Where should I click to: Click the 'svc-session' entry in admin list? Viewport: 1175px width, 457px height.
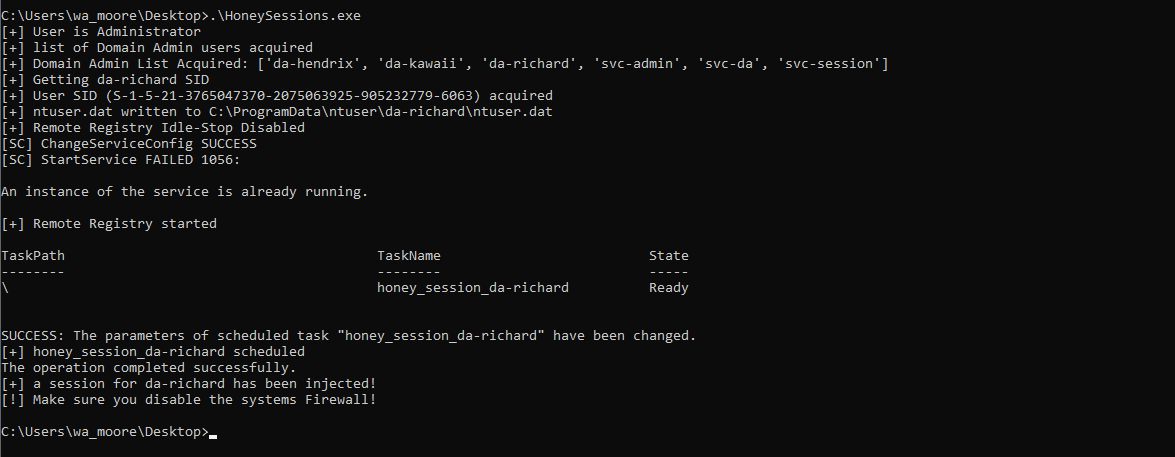pyautogui.click(x=830, y=64)
